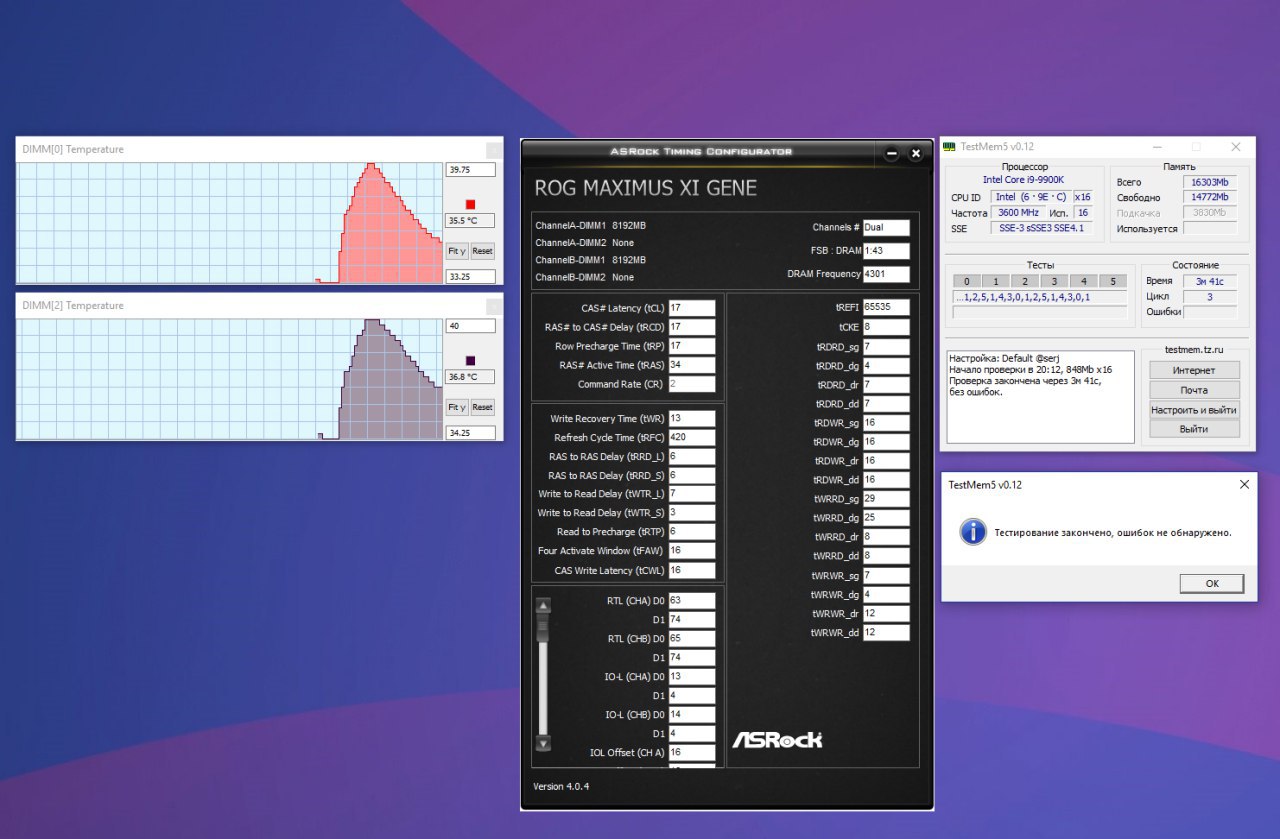
Task: Click the DIMM[0] Temperature graph
Action: tap(229, 223)
